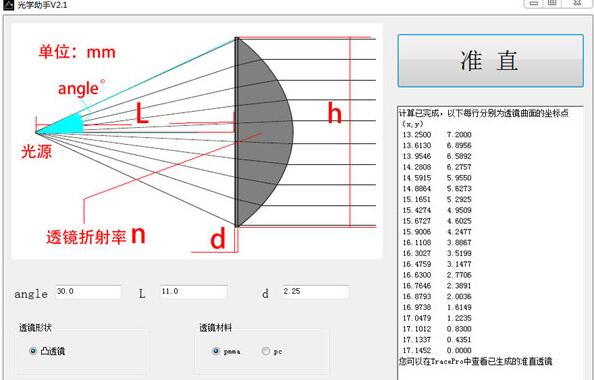Maximize the 光学助手 window
This screenshot has height=380, width=594.
point(552,3)
